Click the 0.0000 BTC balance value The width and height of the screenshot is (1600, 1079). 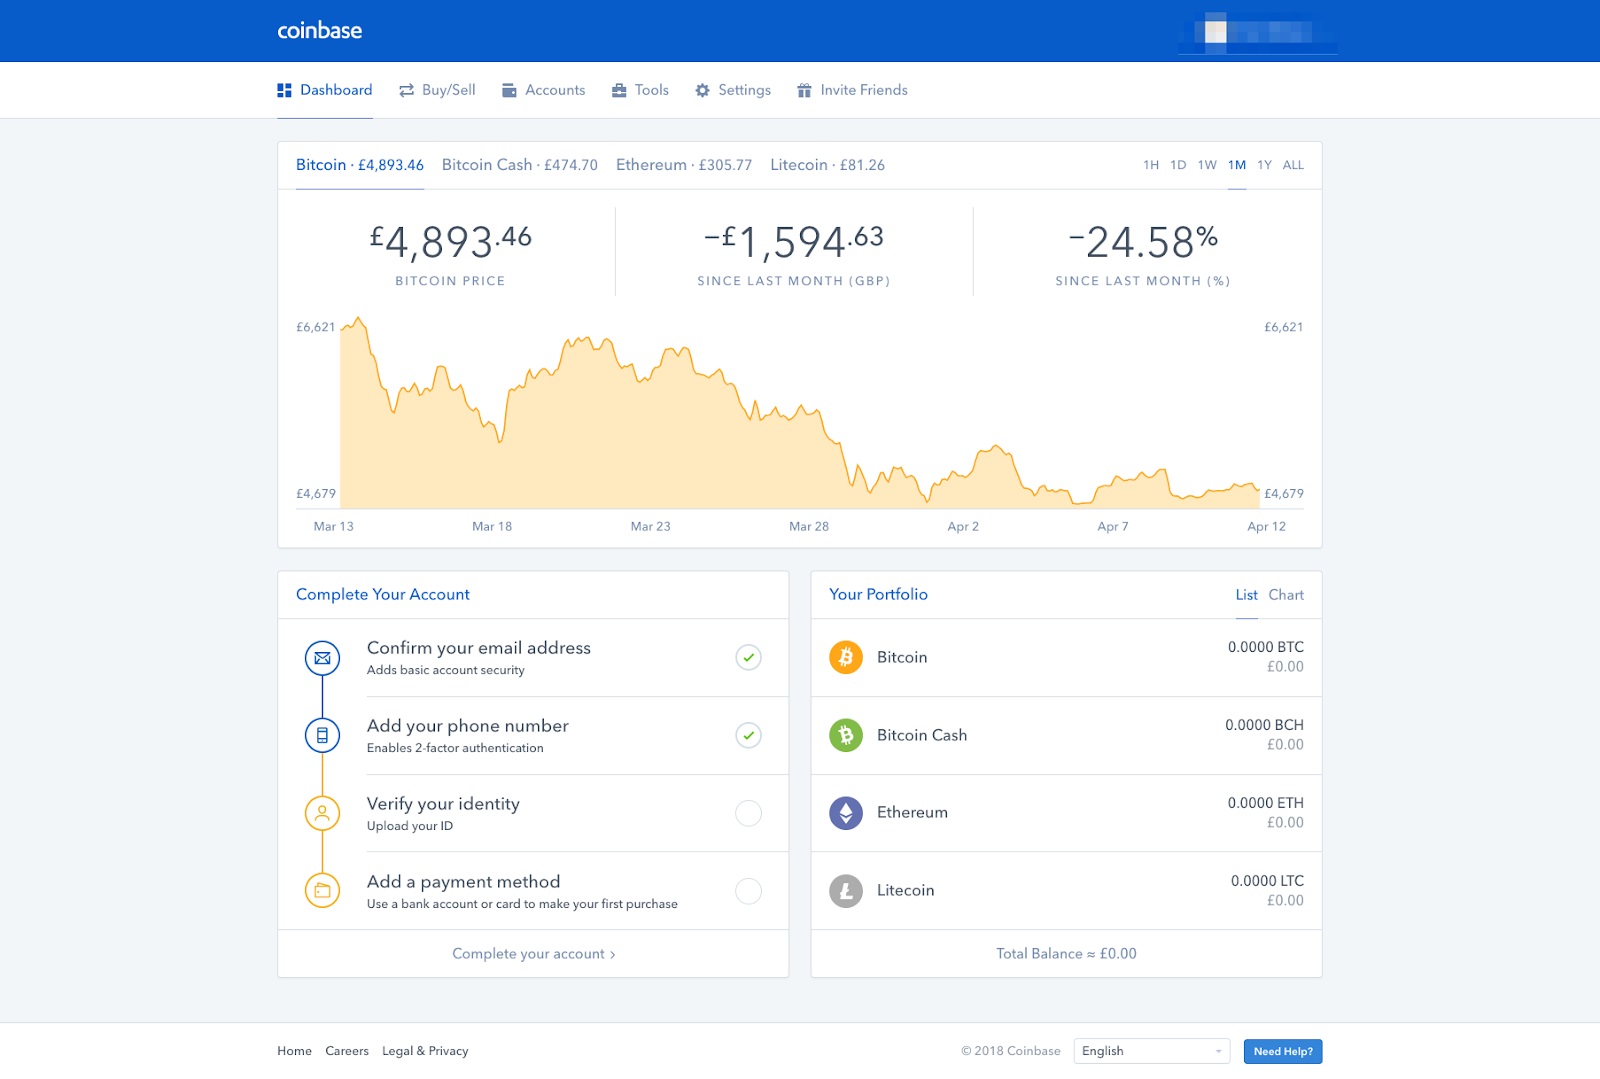pos(1266,647)
